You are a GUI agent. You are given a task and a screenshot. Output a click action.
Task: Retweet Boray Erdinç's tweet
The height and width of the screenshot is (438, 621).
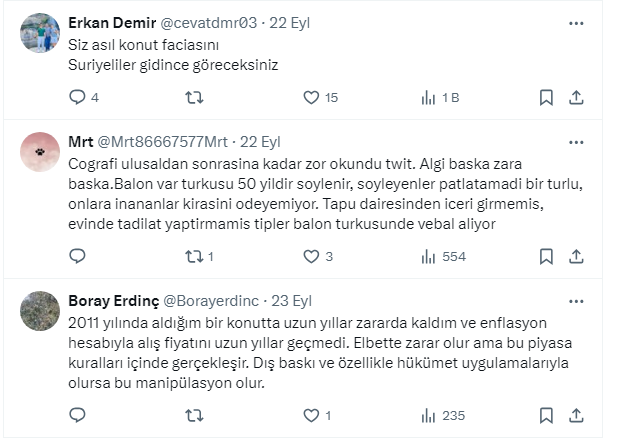[x=195, y=415]
